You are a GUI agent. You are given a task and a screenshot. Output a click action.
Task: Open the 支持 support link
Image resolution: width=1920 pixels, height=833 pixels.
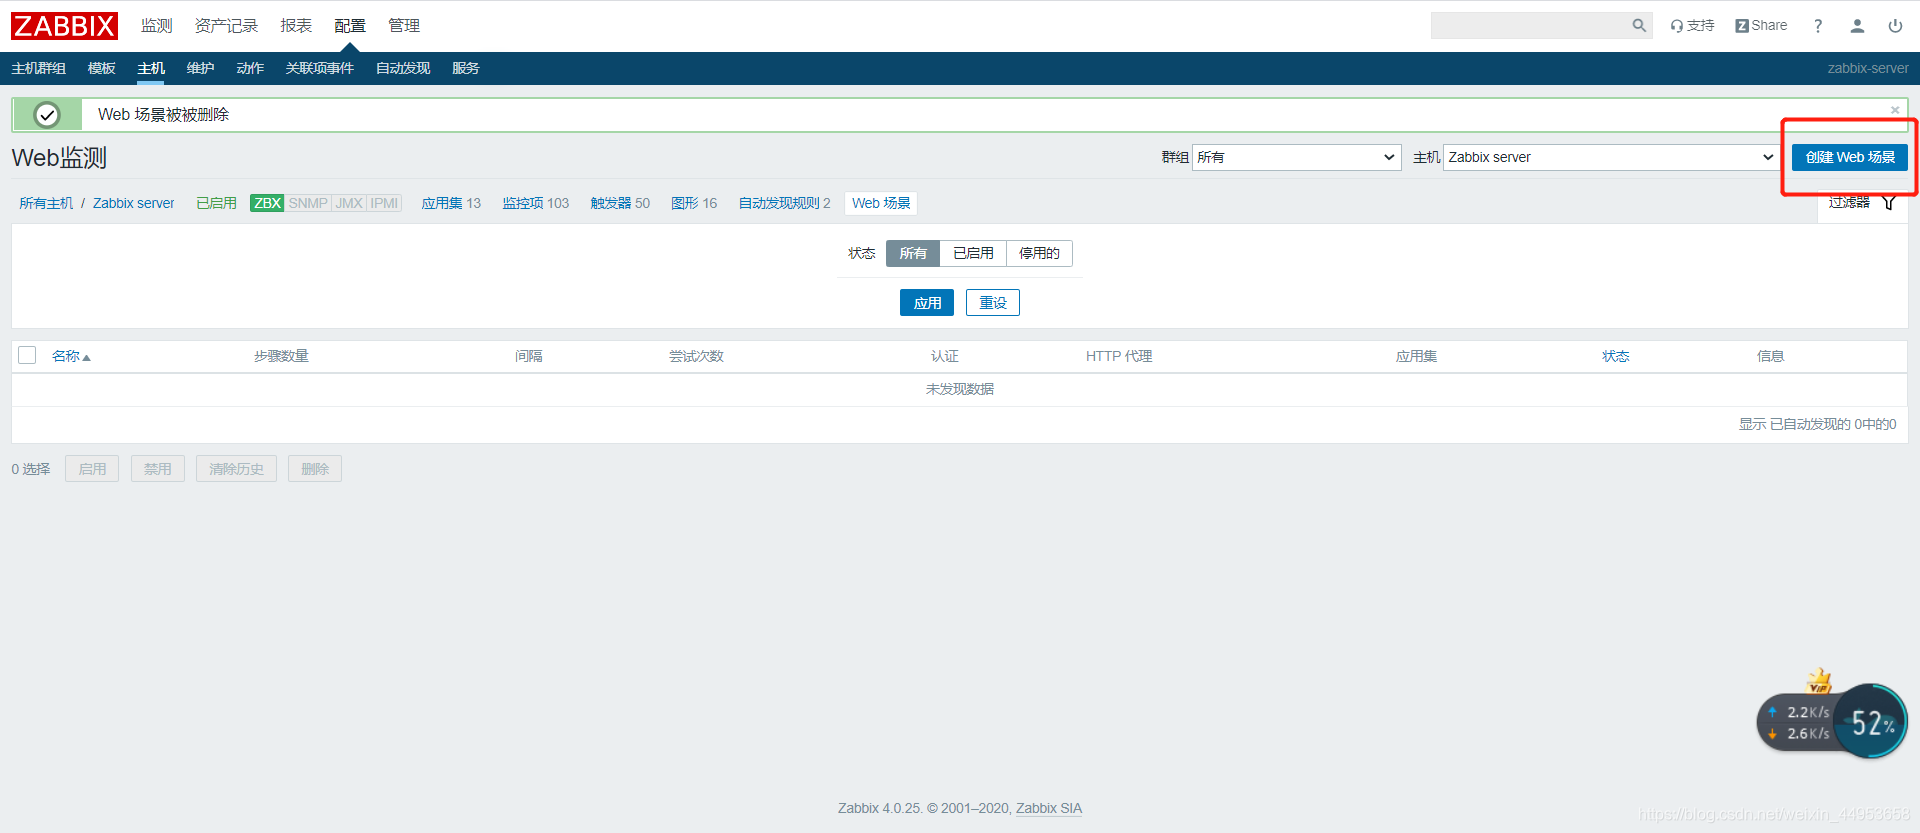(x=1692, y=26)
